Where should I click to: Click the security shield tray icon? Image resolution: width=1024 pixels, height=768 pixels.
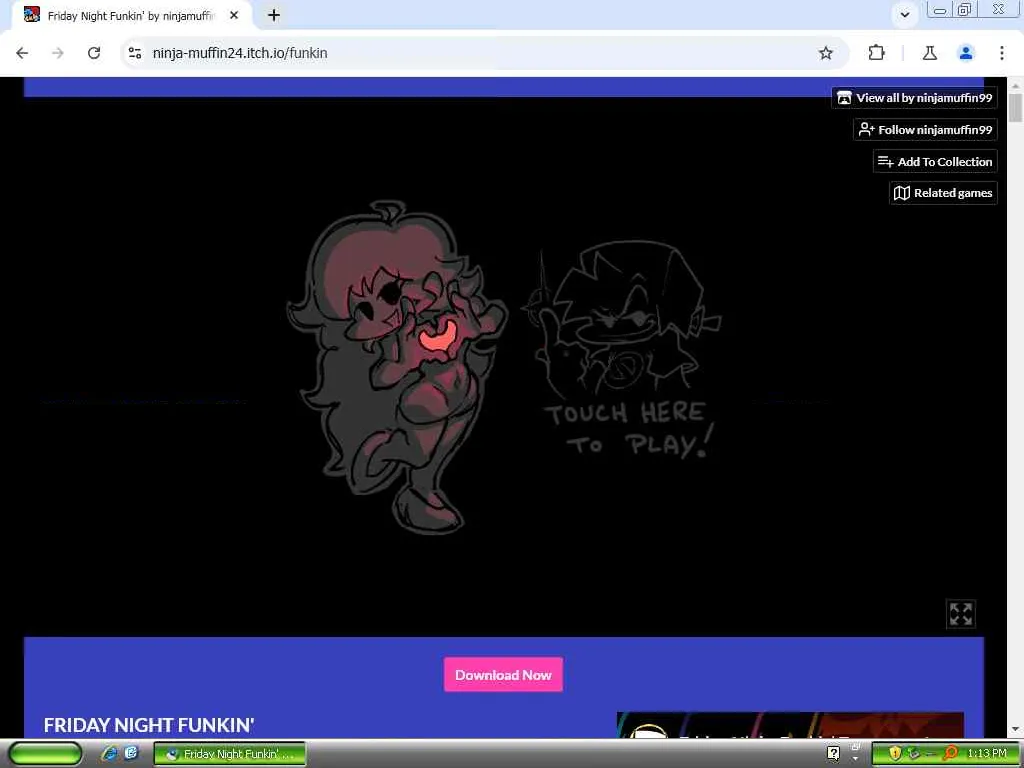895,754
